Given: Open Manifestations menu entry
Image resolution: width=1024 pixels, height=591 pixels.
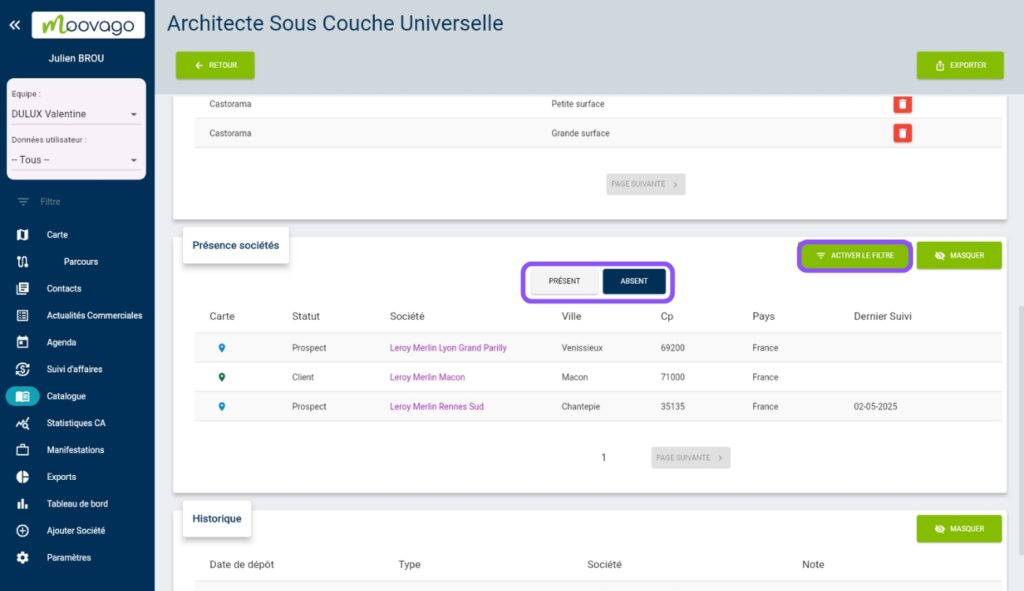Looking at the screenshot, I should point(75,450).
